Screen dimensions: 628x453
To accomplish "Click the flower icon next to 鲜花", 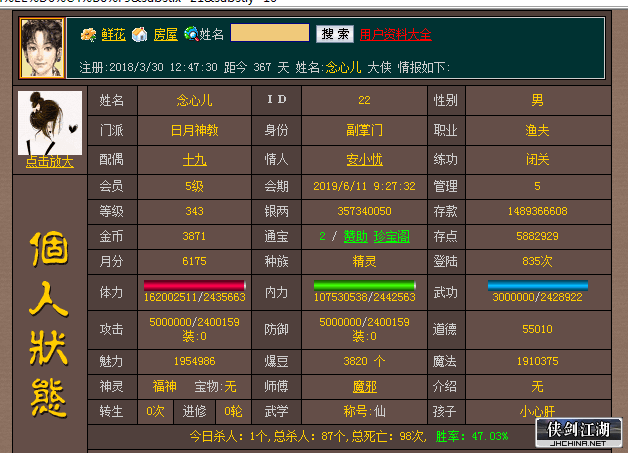I will (x=89, y=34).
